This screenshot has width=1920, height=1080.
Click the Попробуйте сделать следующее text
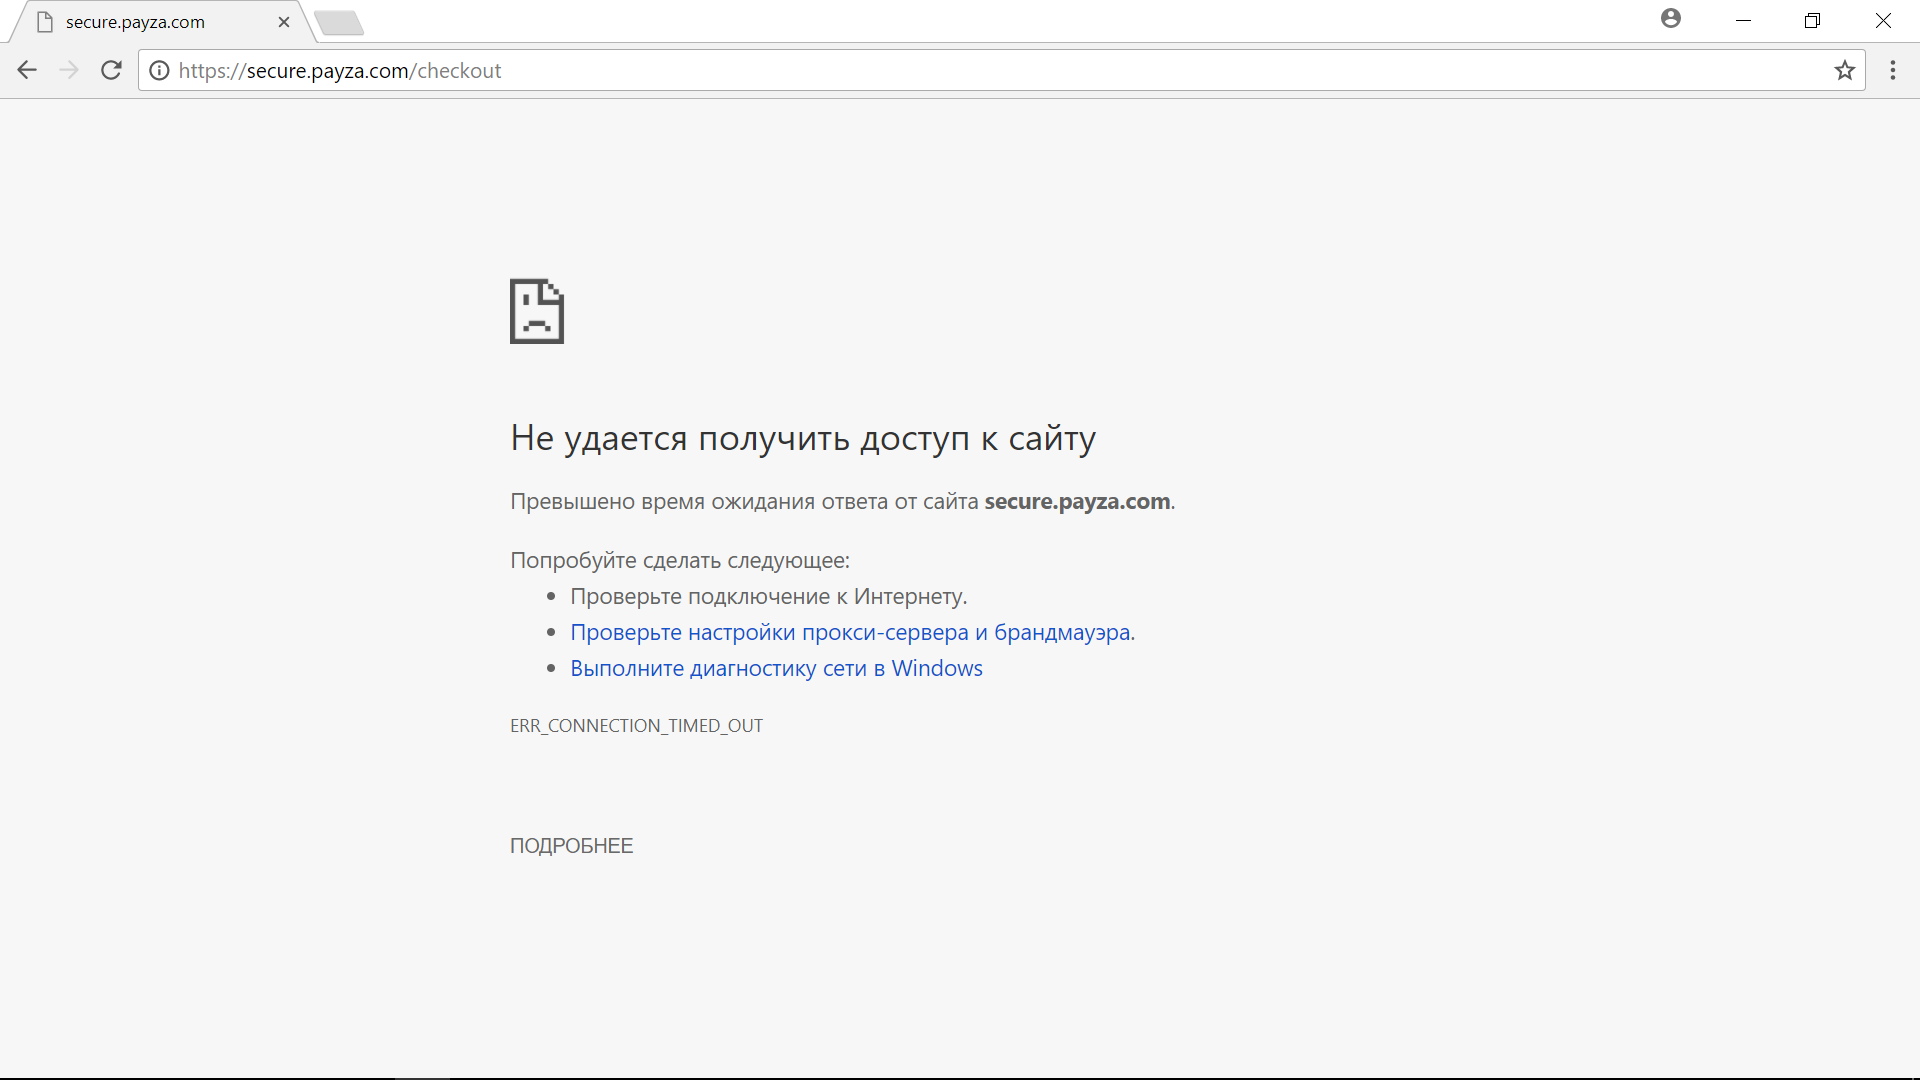coord(680,560)
